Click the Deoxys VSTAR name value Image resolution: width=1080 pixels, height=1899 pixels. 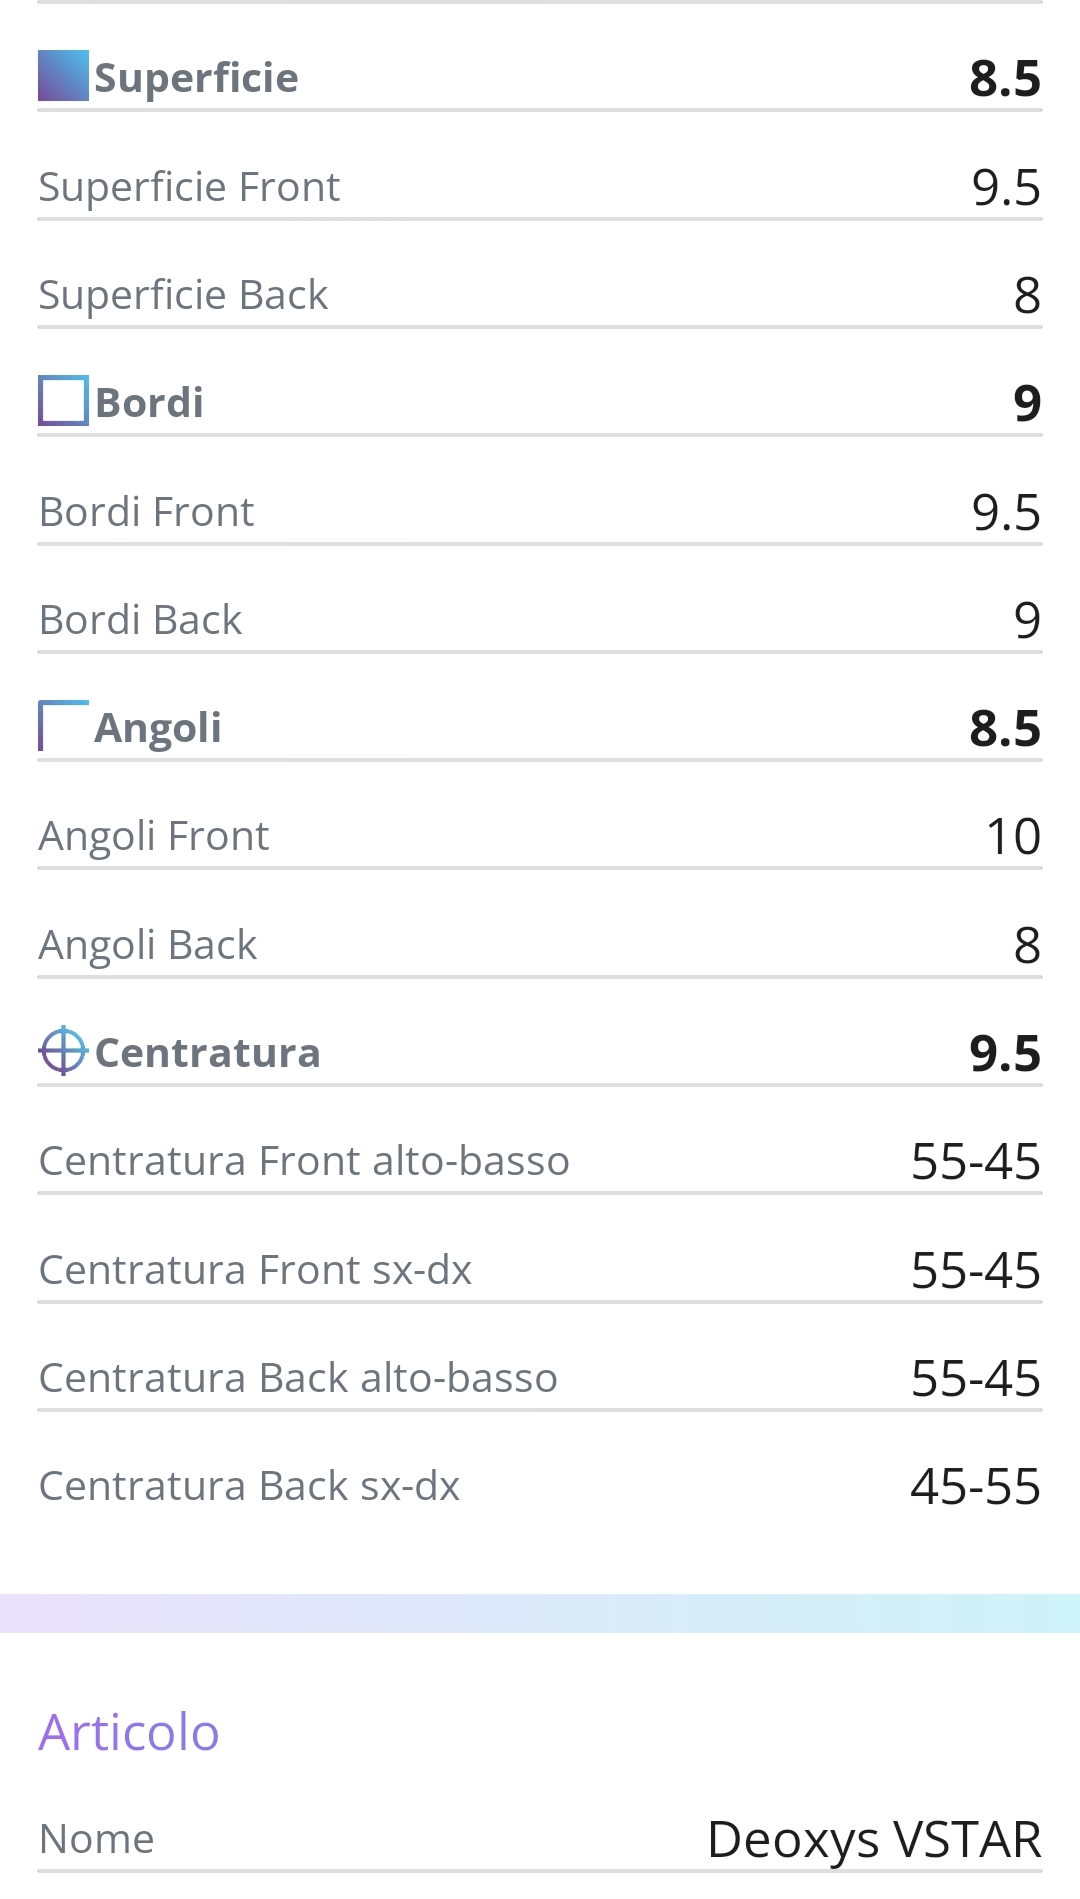click(874, 1840)
